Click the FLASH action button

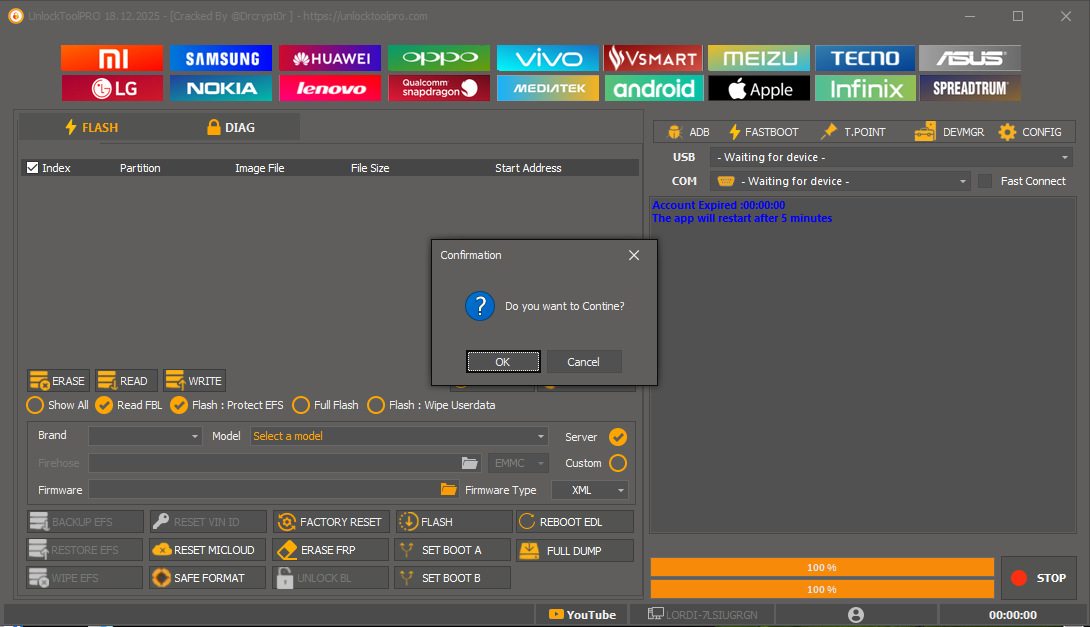pos(453,522)
